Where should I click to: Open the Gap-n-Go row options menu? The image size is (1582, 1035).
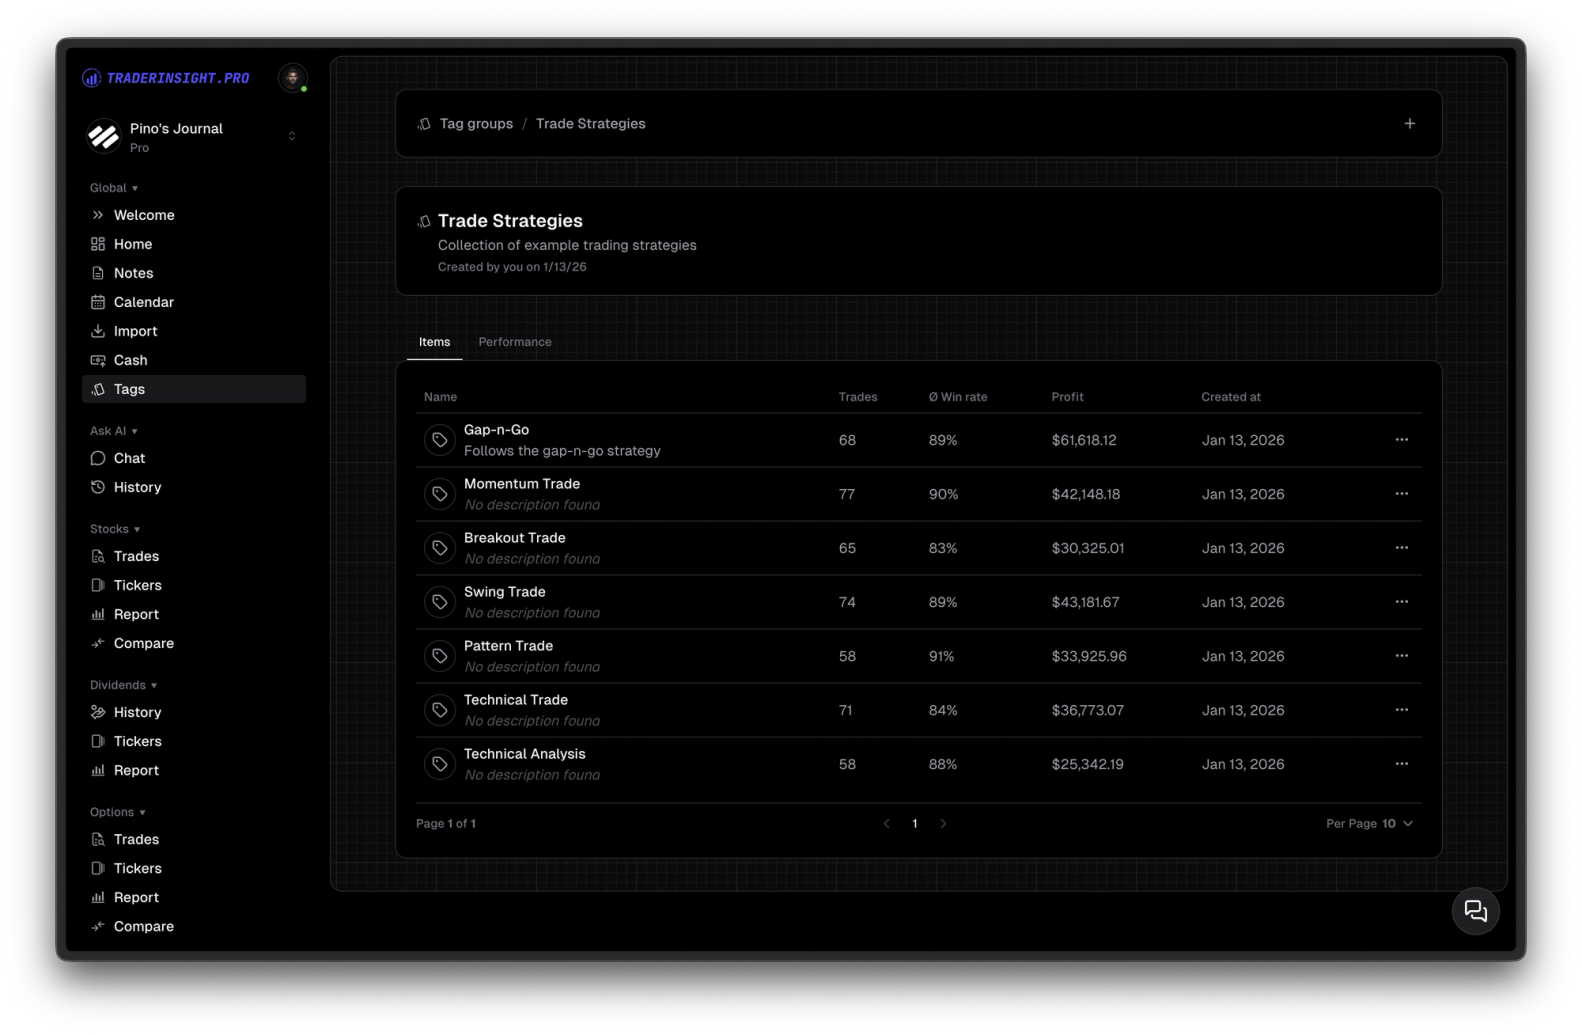1401,440
